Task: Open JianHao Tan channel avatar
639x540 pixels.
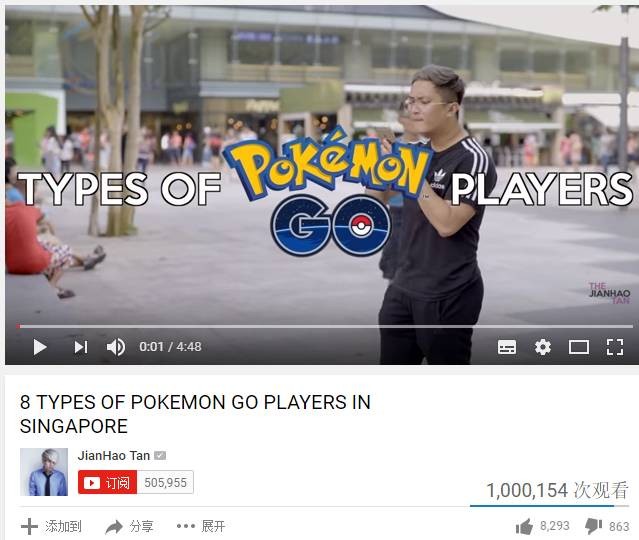Action: [44, 472]
